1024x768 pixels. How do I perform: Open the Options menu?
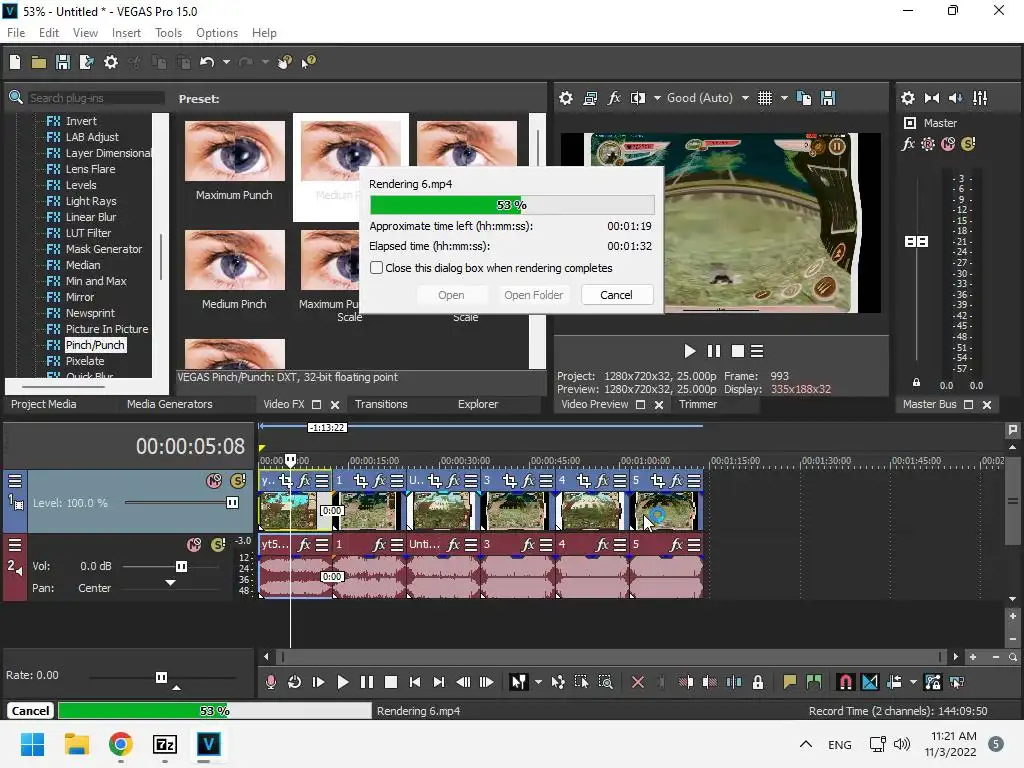coord(217,33)
